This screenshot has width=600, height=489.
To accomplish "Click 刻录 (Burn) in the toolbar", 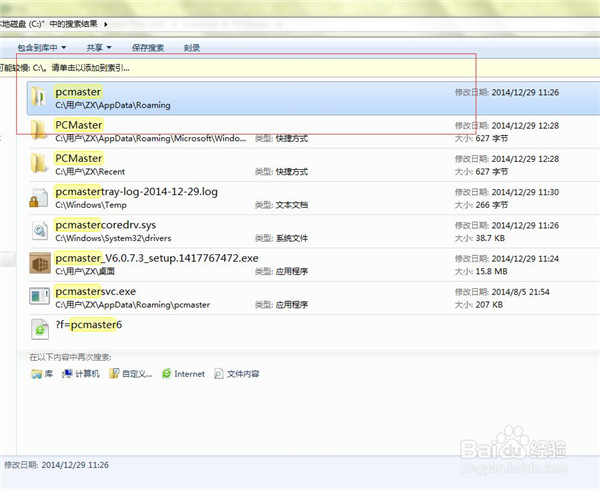I will (192, 47).
